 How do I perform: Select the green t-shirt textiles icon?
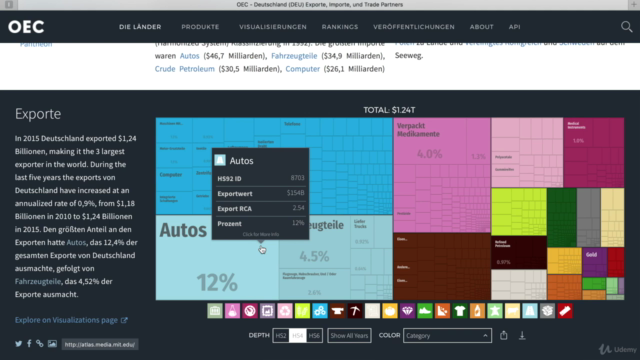[x=460, y=311]
